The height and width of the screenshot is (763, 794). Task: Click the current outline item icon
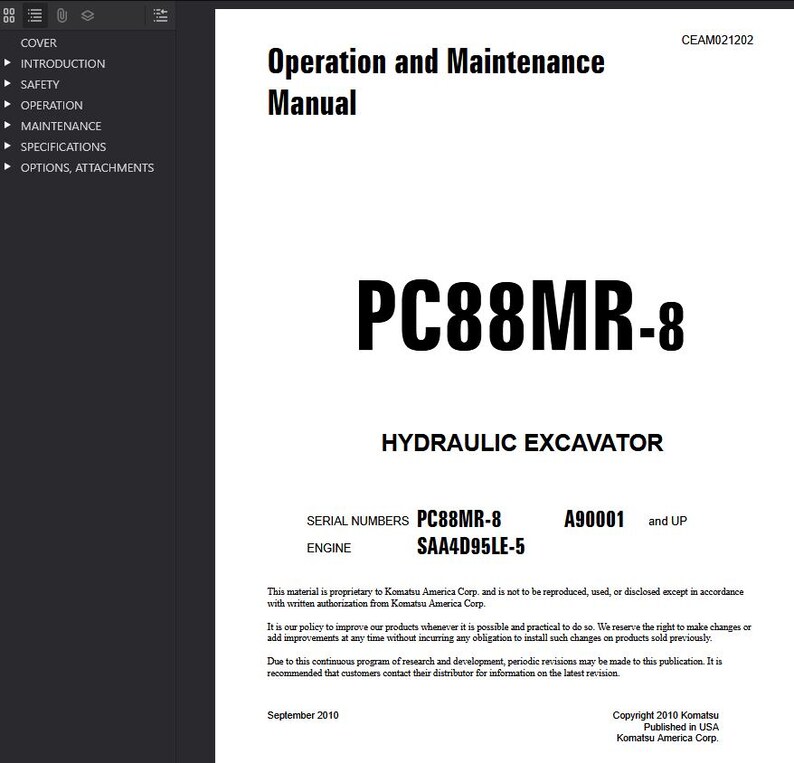[161, 15]
